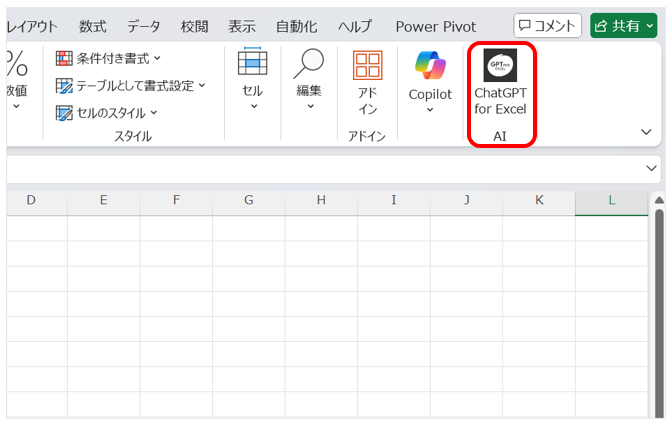Switch to the Automate (自動化) tab
This screenshot has height=425, width=670.
pyautogui.click(x=297, y=27)
